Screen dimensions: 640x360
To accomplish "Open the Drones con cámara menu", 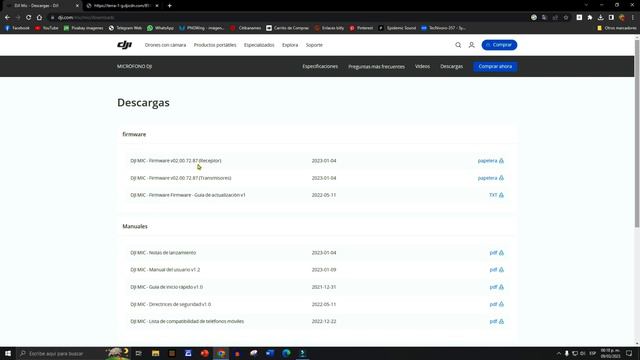I will 165,45.
